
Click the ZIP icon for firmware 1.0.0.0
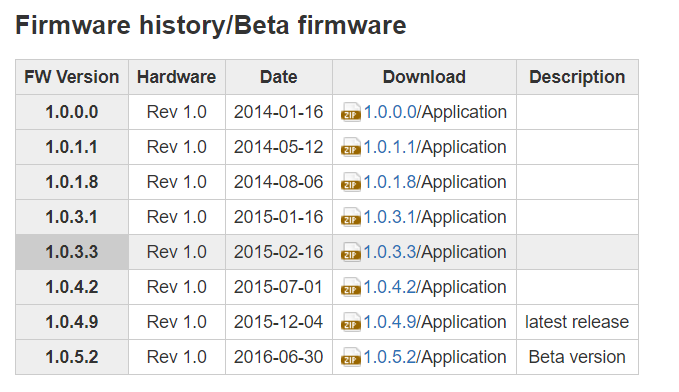351,112
